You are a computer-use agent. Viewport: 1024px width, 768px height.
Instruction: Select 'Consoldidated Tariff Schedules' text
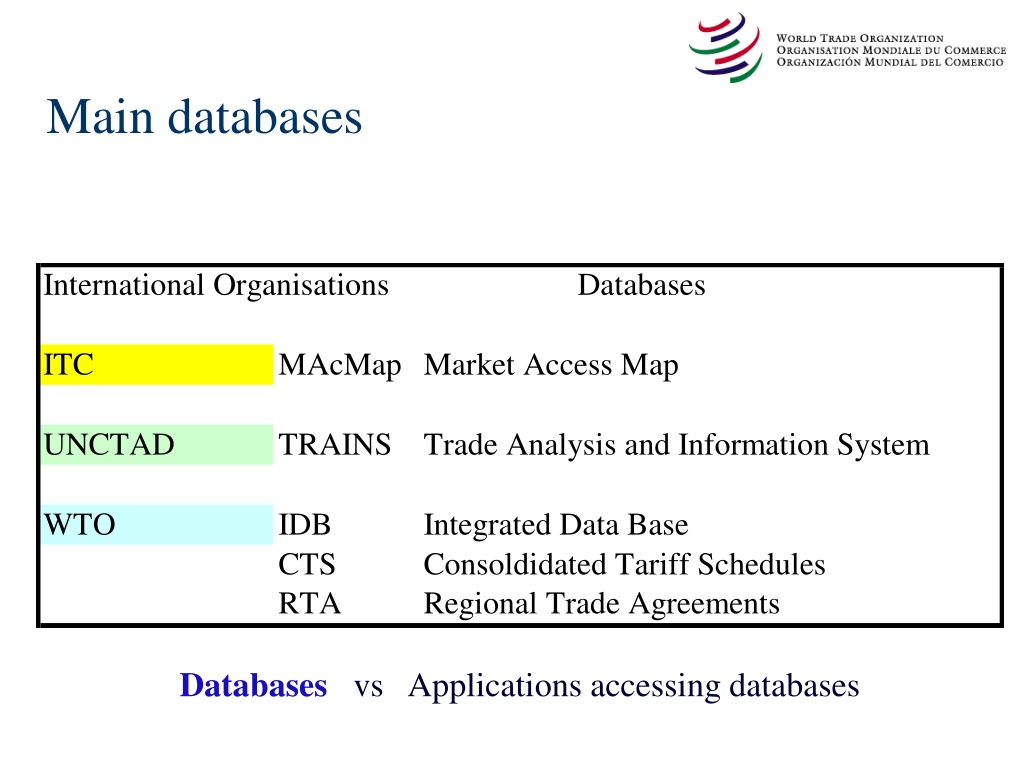(624, 564)
